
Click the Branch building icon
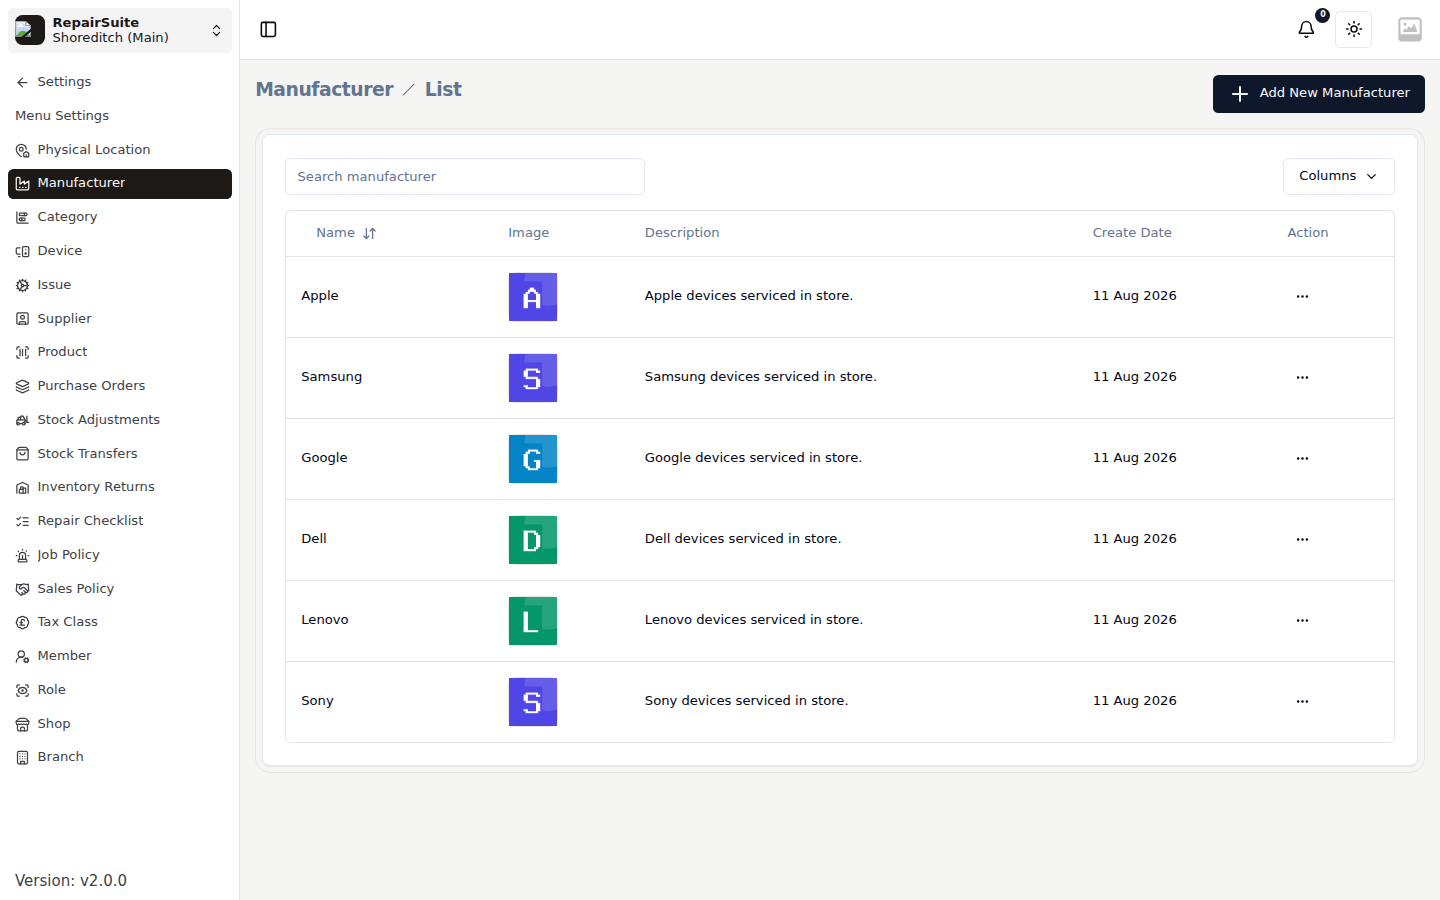tap(22, 757)
